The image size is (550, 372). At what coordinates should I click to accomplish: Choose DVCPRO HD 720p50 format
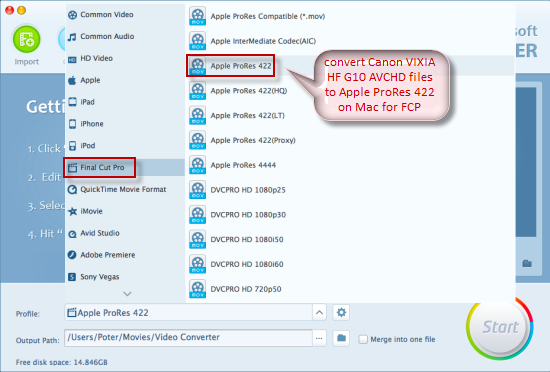pyautogui.click(x=351, y=289)
